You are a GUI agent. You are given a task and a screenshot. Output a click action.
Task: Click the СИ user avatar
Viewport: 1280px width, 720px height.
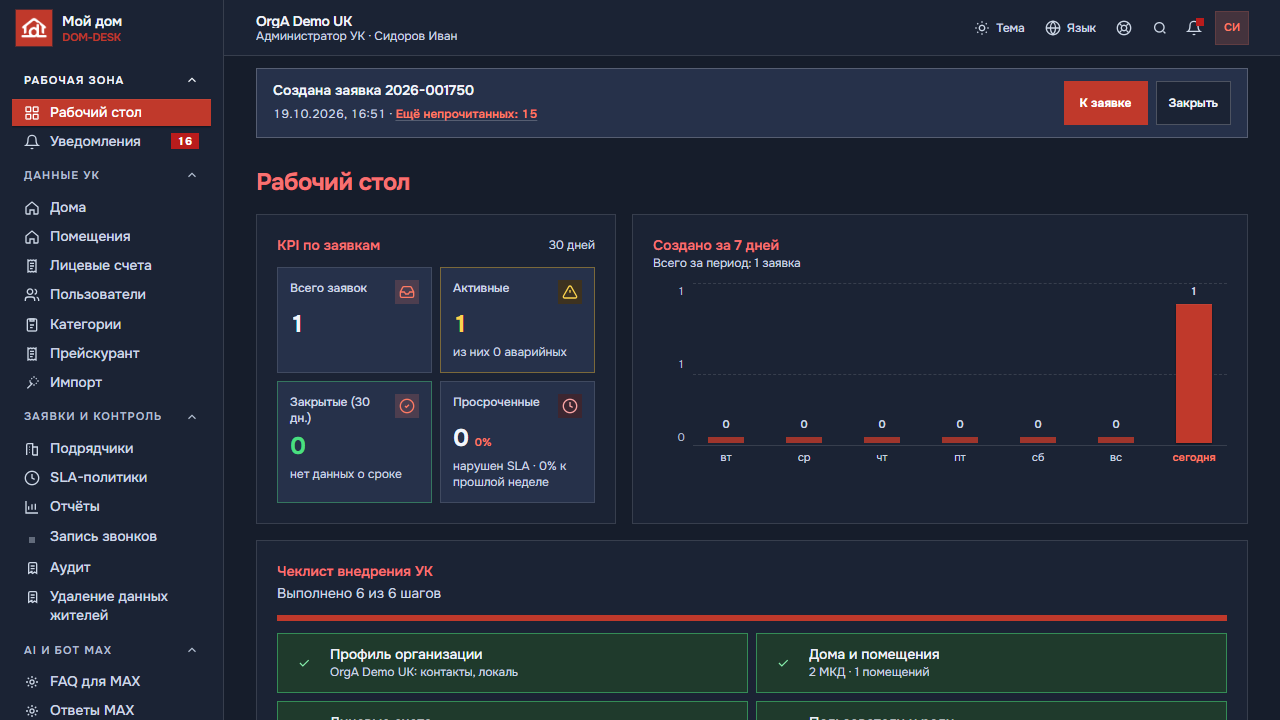click(x=1232, y=28)
